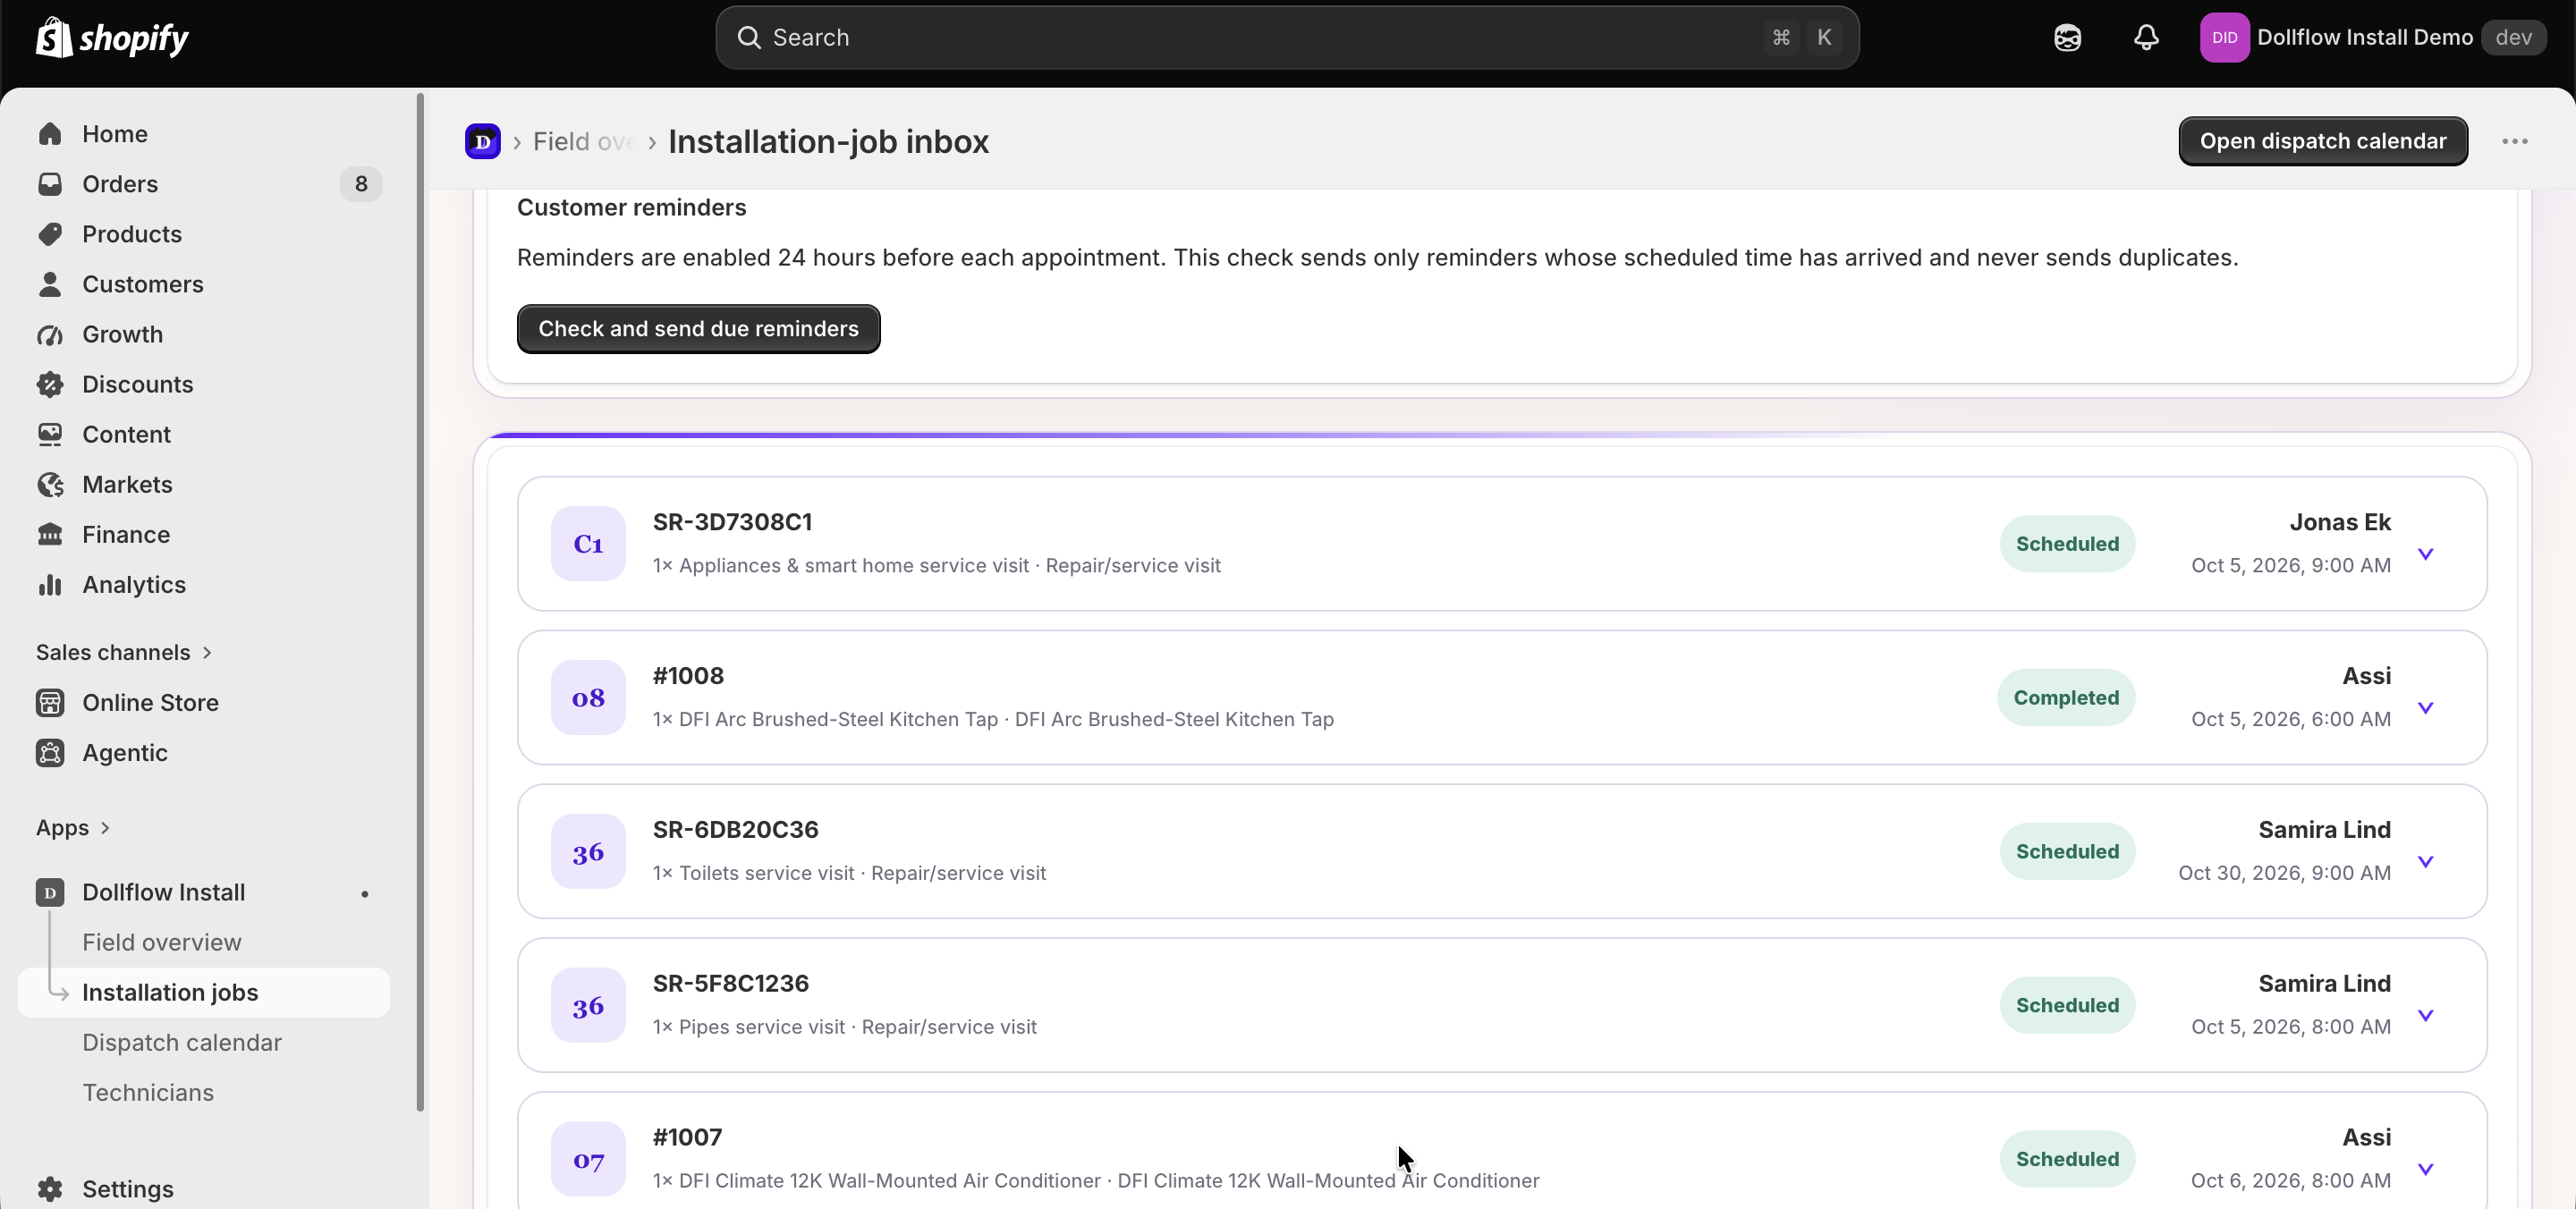2576x1209 pixels.
Task: Click the Finance bank icon
Action: click(x=50, y=534)
